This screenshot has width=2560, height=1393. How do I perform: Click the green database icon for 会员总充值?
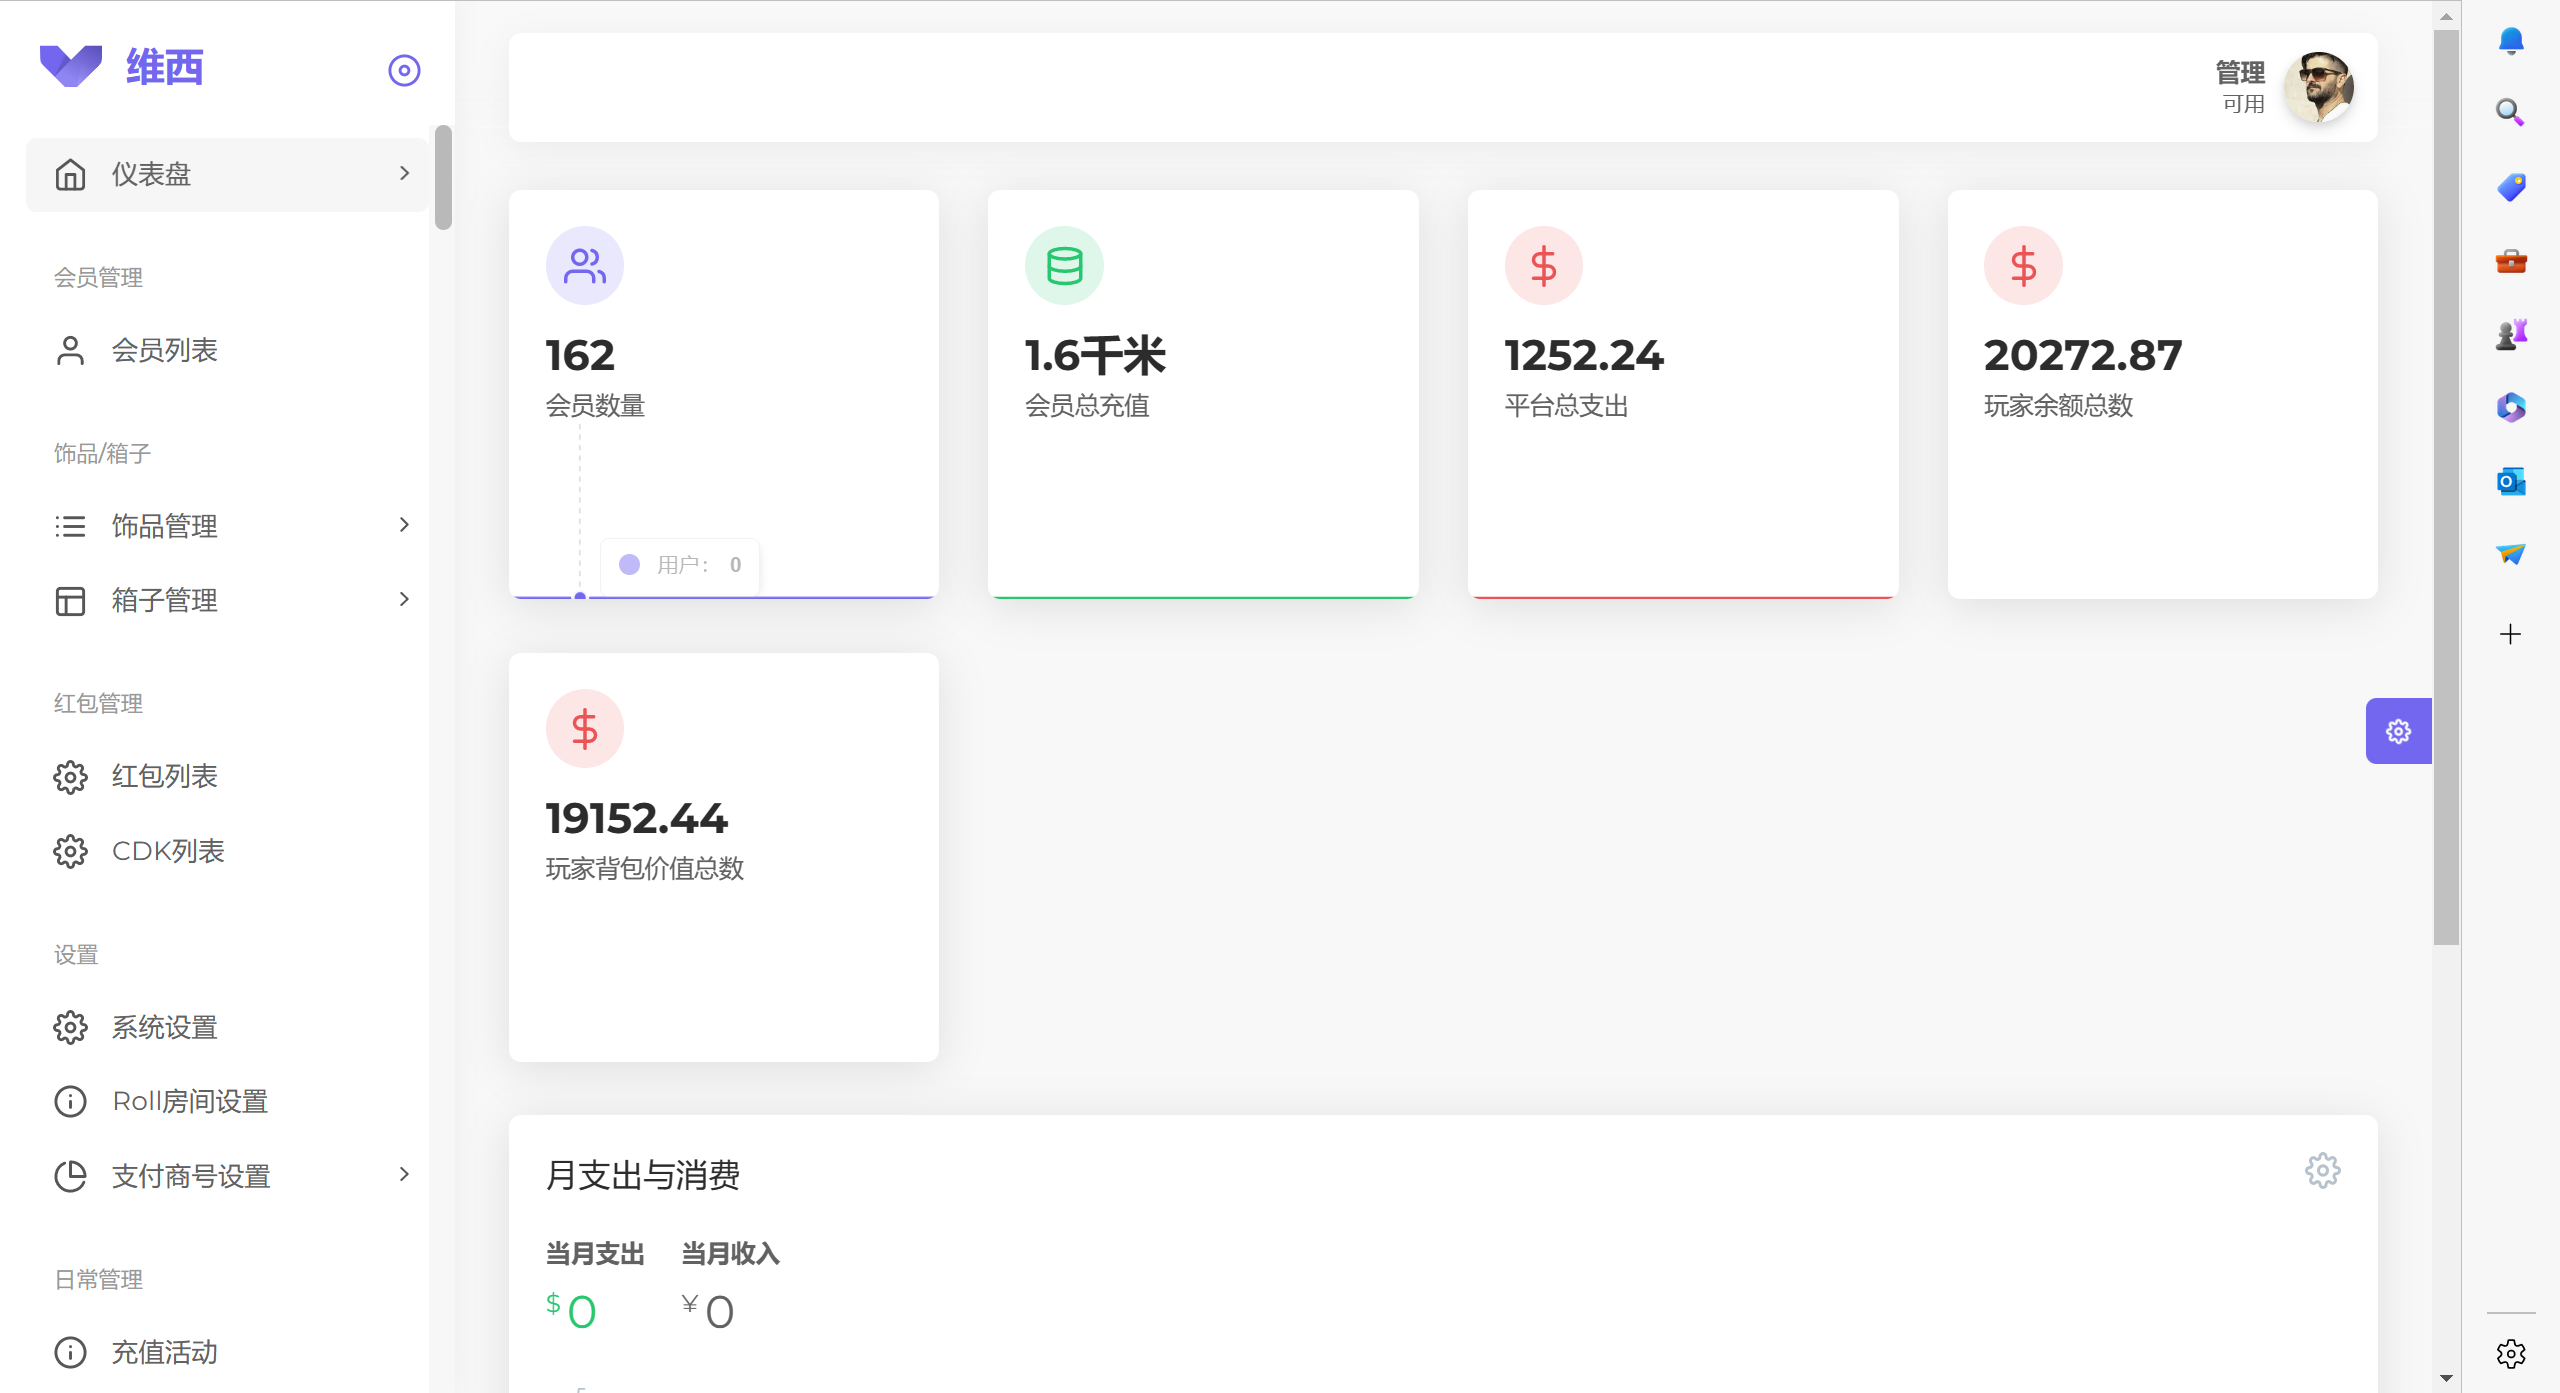click(1064, 266)
